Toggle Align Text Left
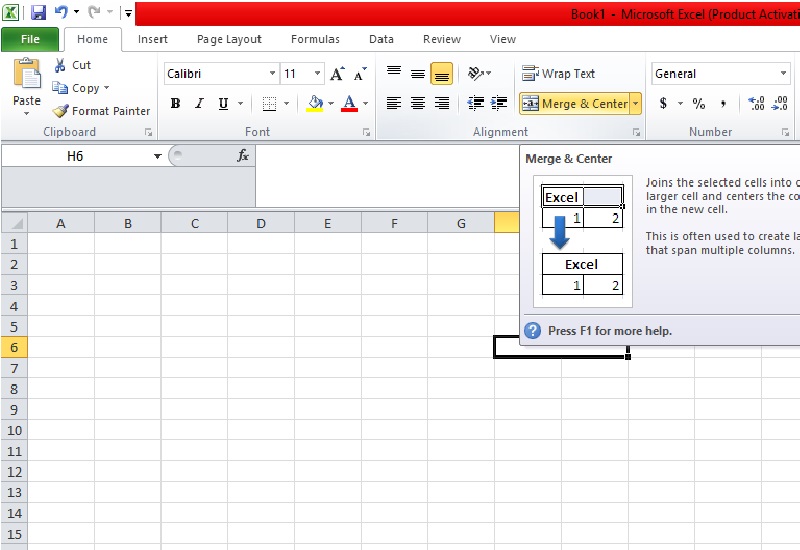Viewport: 800px width, 550px height. 393,104
